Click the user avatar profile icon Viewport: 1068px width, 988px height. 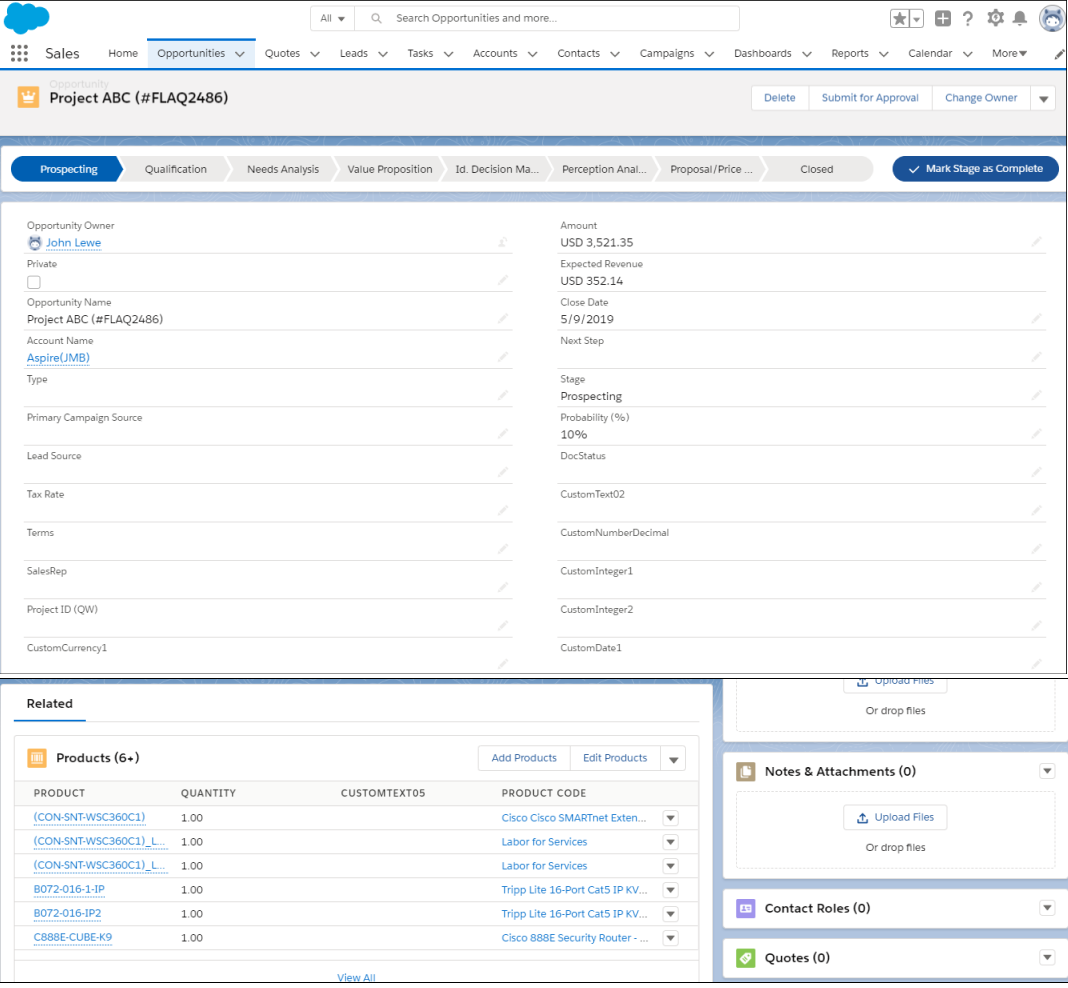click(1051, 19)
